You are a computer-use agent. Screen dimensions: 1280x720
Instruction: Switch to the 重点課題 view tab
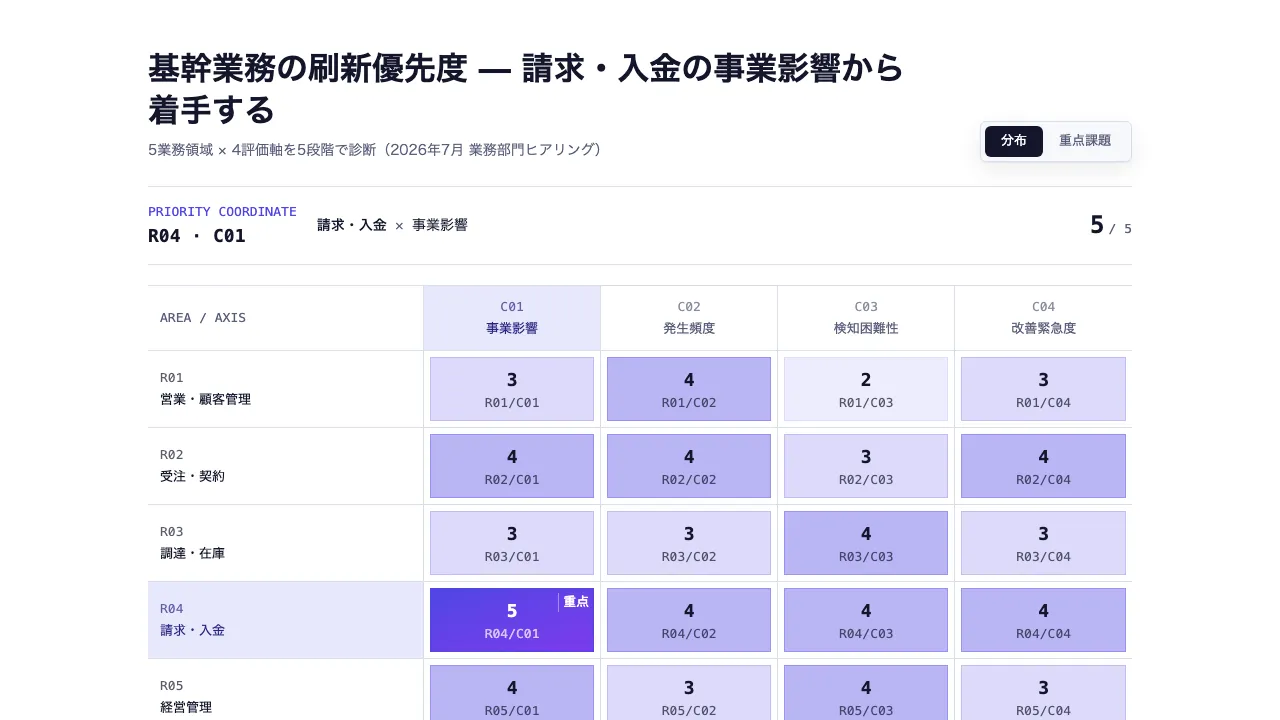click(1085, 141)
